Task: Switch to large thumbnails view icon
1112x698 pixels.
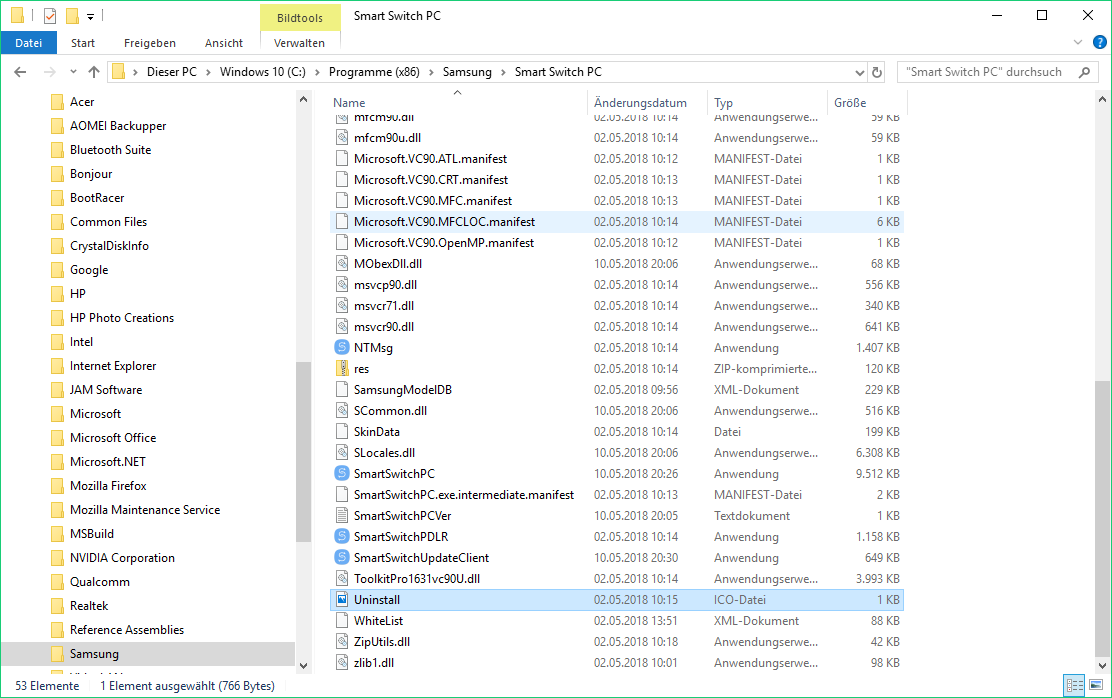Action: pyautogui.click(x=1096, y=685)
